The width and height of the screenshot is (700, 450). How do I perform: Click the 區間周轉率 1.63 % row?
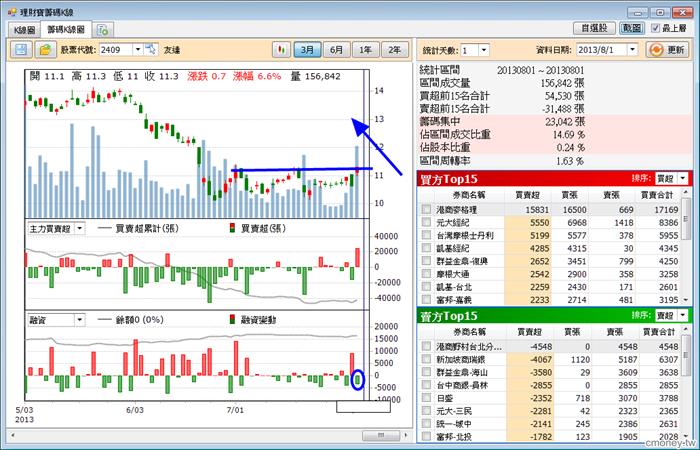coord(554,161)
